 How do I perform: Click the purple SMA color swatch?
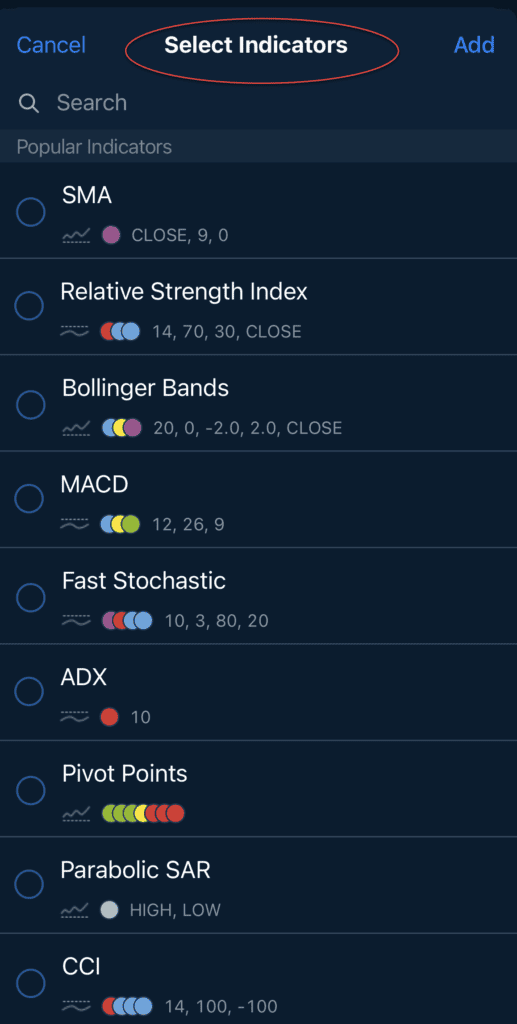coord(111,235)
